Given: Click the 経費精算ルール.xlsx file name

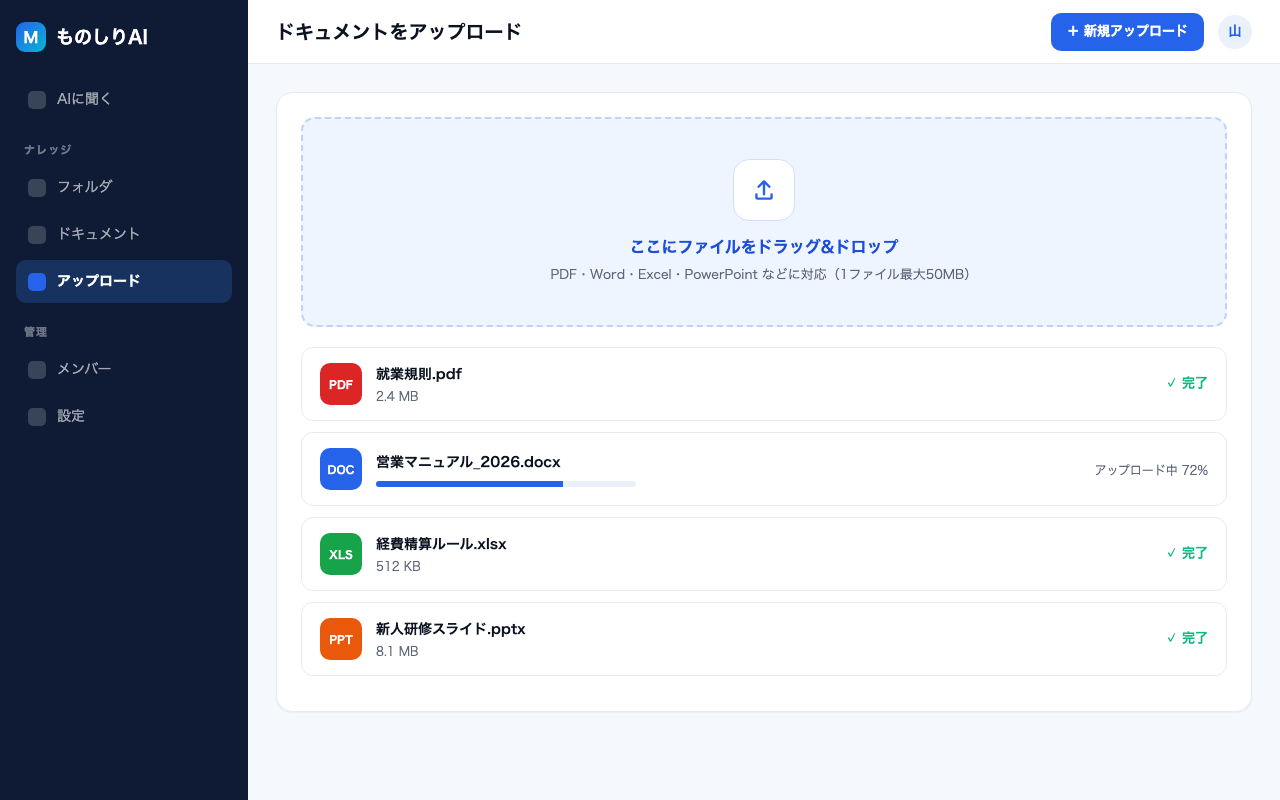Looking at the screenshot, I should pos(441,544).
